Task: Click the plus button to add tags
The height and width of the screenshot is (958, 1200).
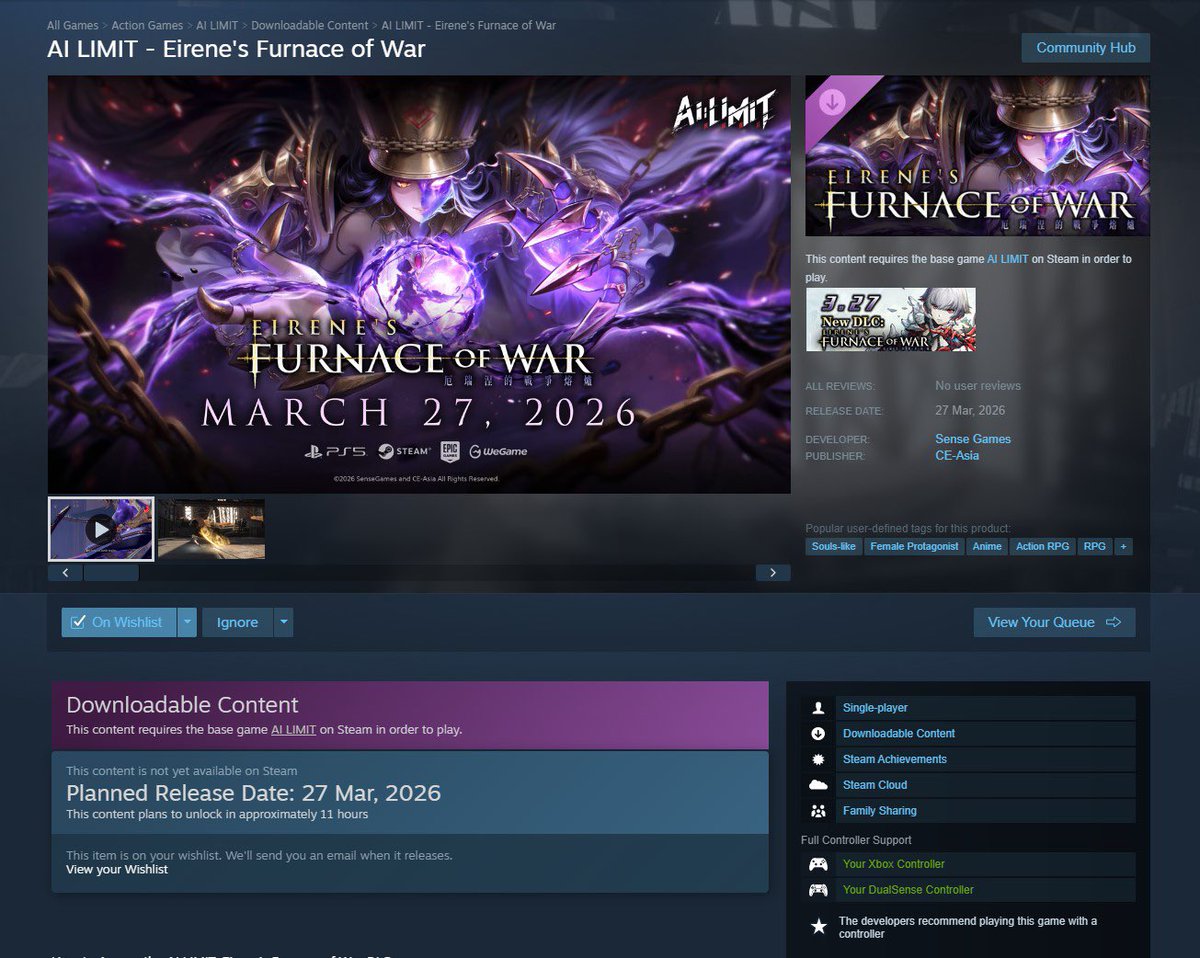Action: (1123, 547)
